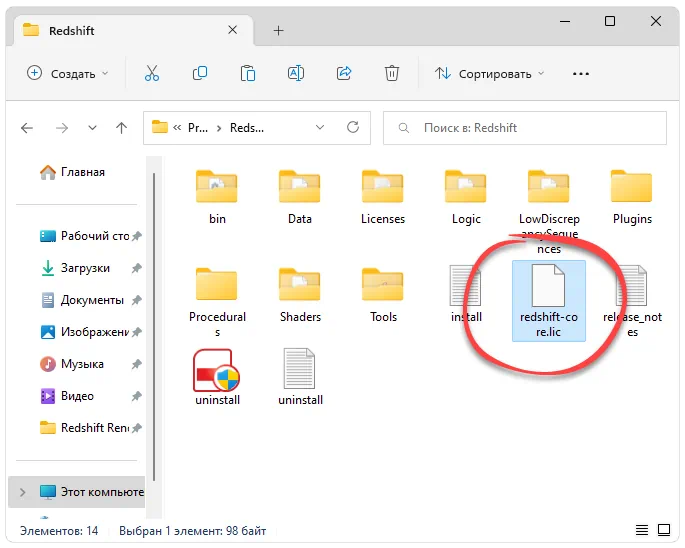Click the Share icon in toolbar
This screenshot has height=548, width=685.
pos(344,73)
